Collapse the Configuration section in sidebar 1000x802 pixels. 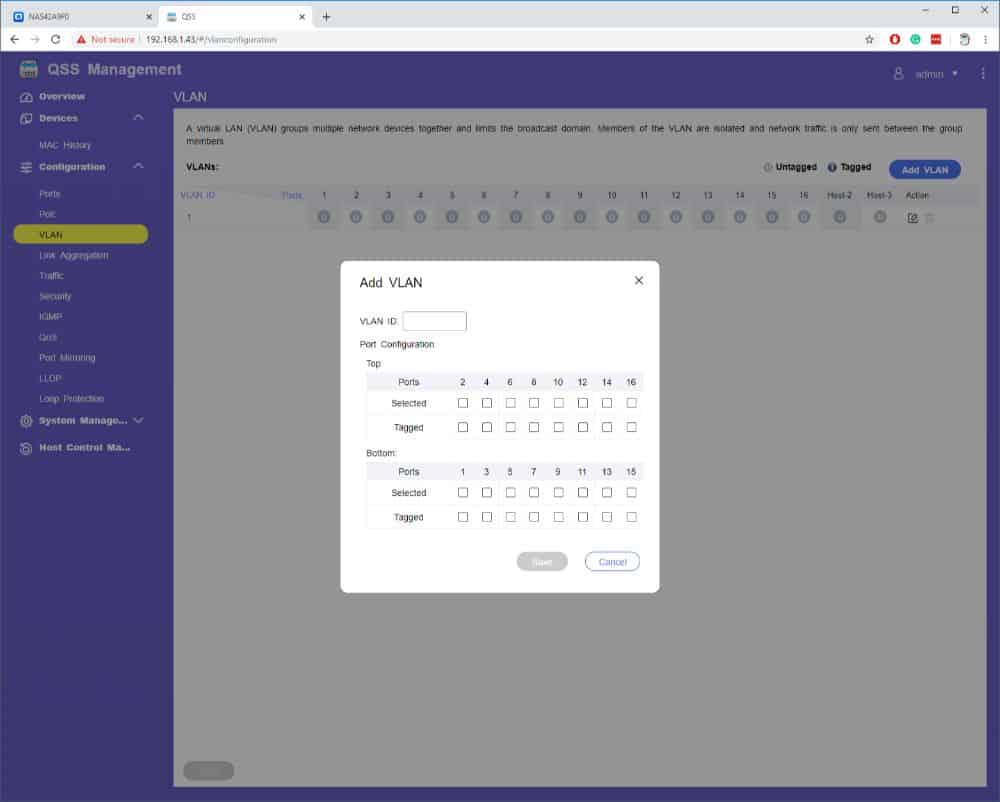pyautogui.click(x=138, y=167)
